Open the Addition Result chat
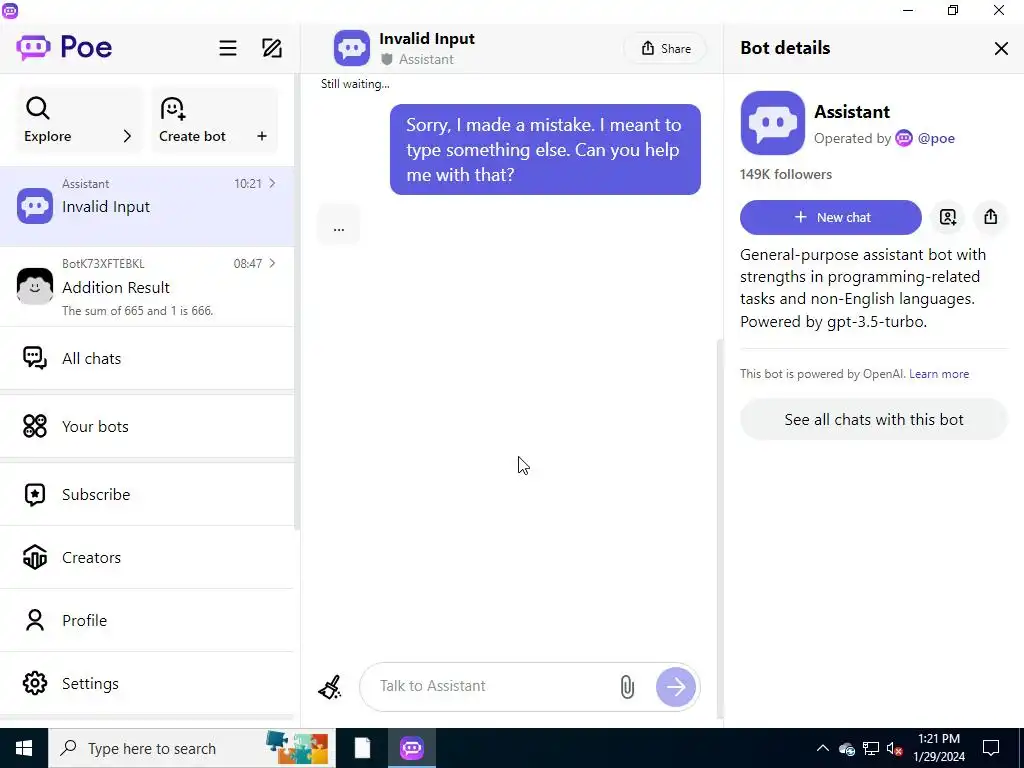 click(147, 287)
